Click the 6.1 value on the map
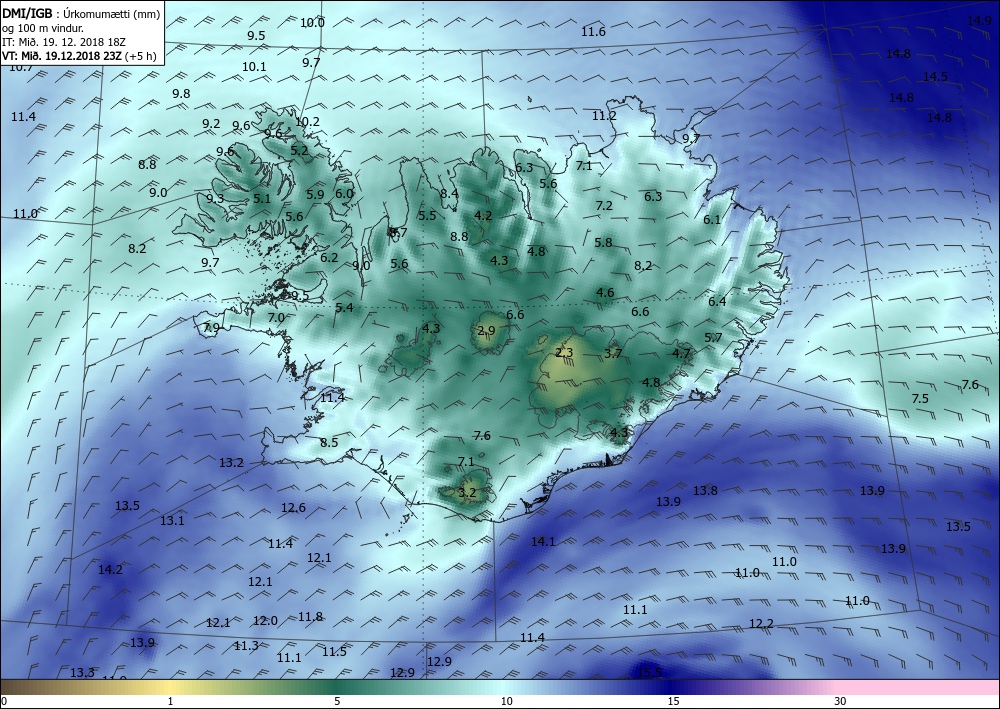This screenshot has height=709, width=1000. click(x=712, y=220)
